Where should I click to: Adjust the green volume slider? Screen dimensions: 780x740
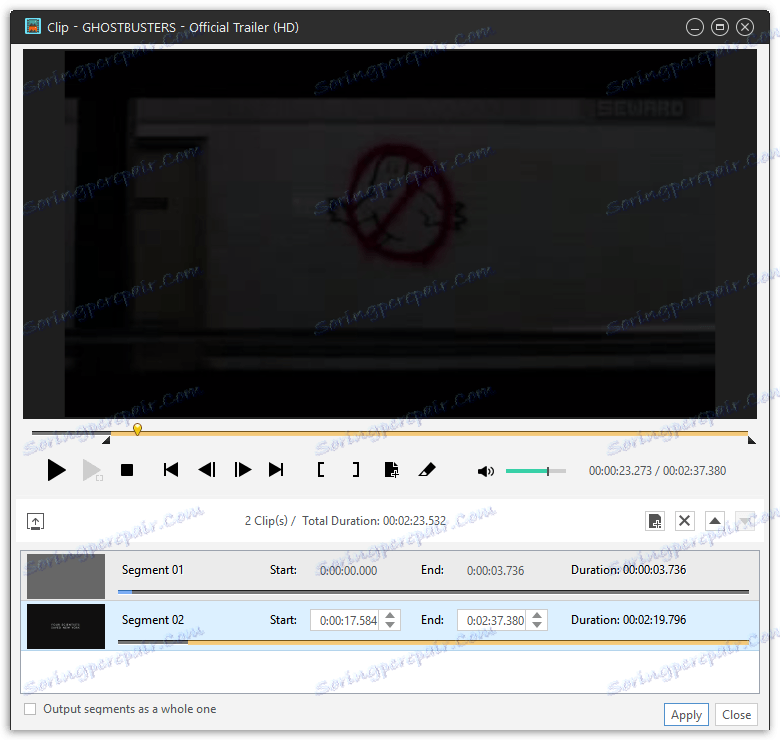(535, 471)
